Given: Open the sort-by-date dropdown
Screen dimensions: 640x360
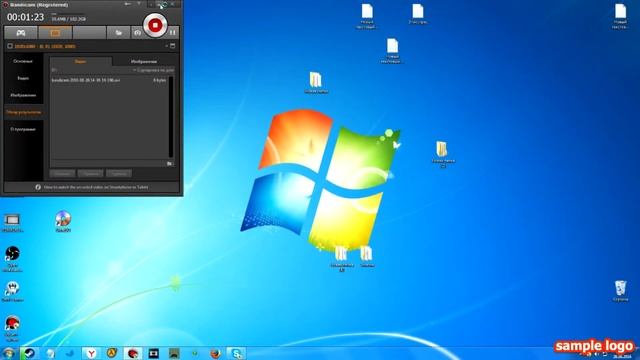Looking at the screenshot, I should (153, 70).
